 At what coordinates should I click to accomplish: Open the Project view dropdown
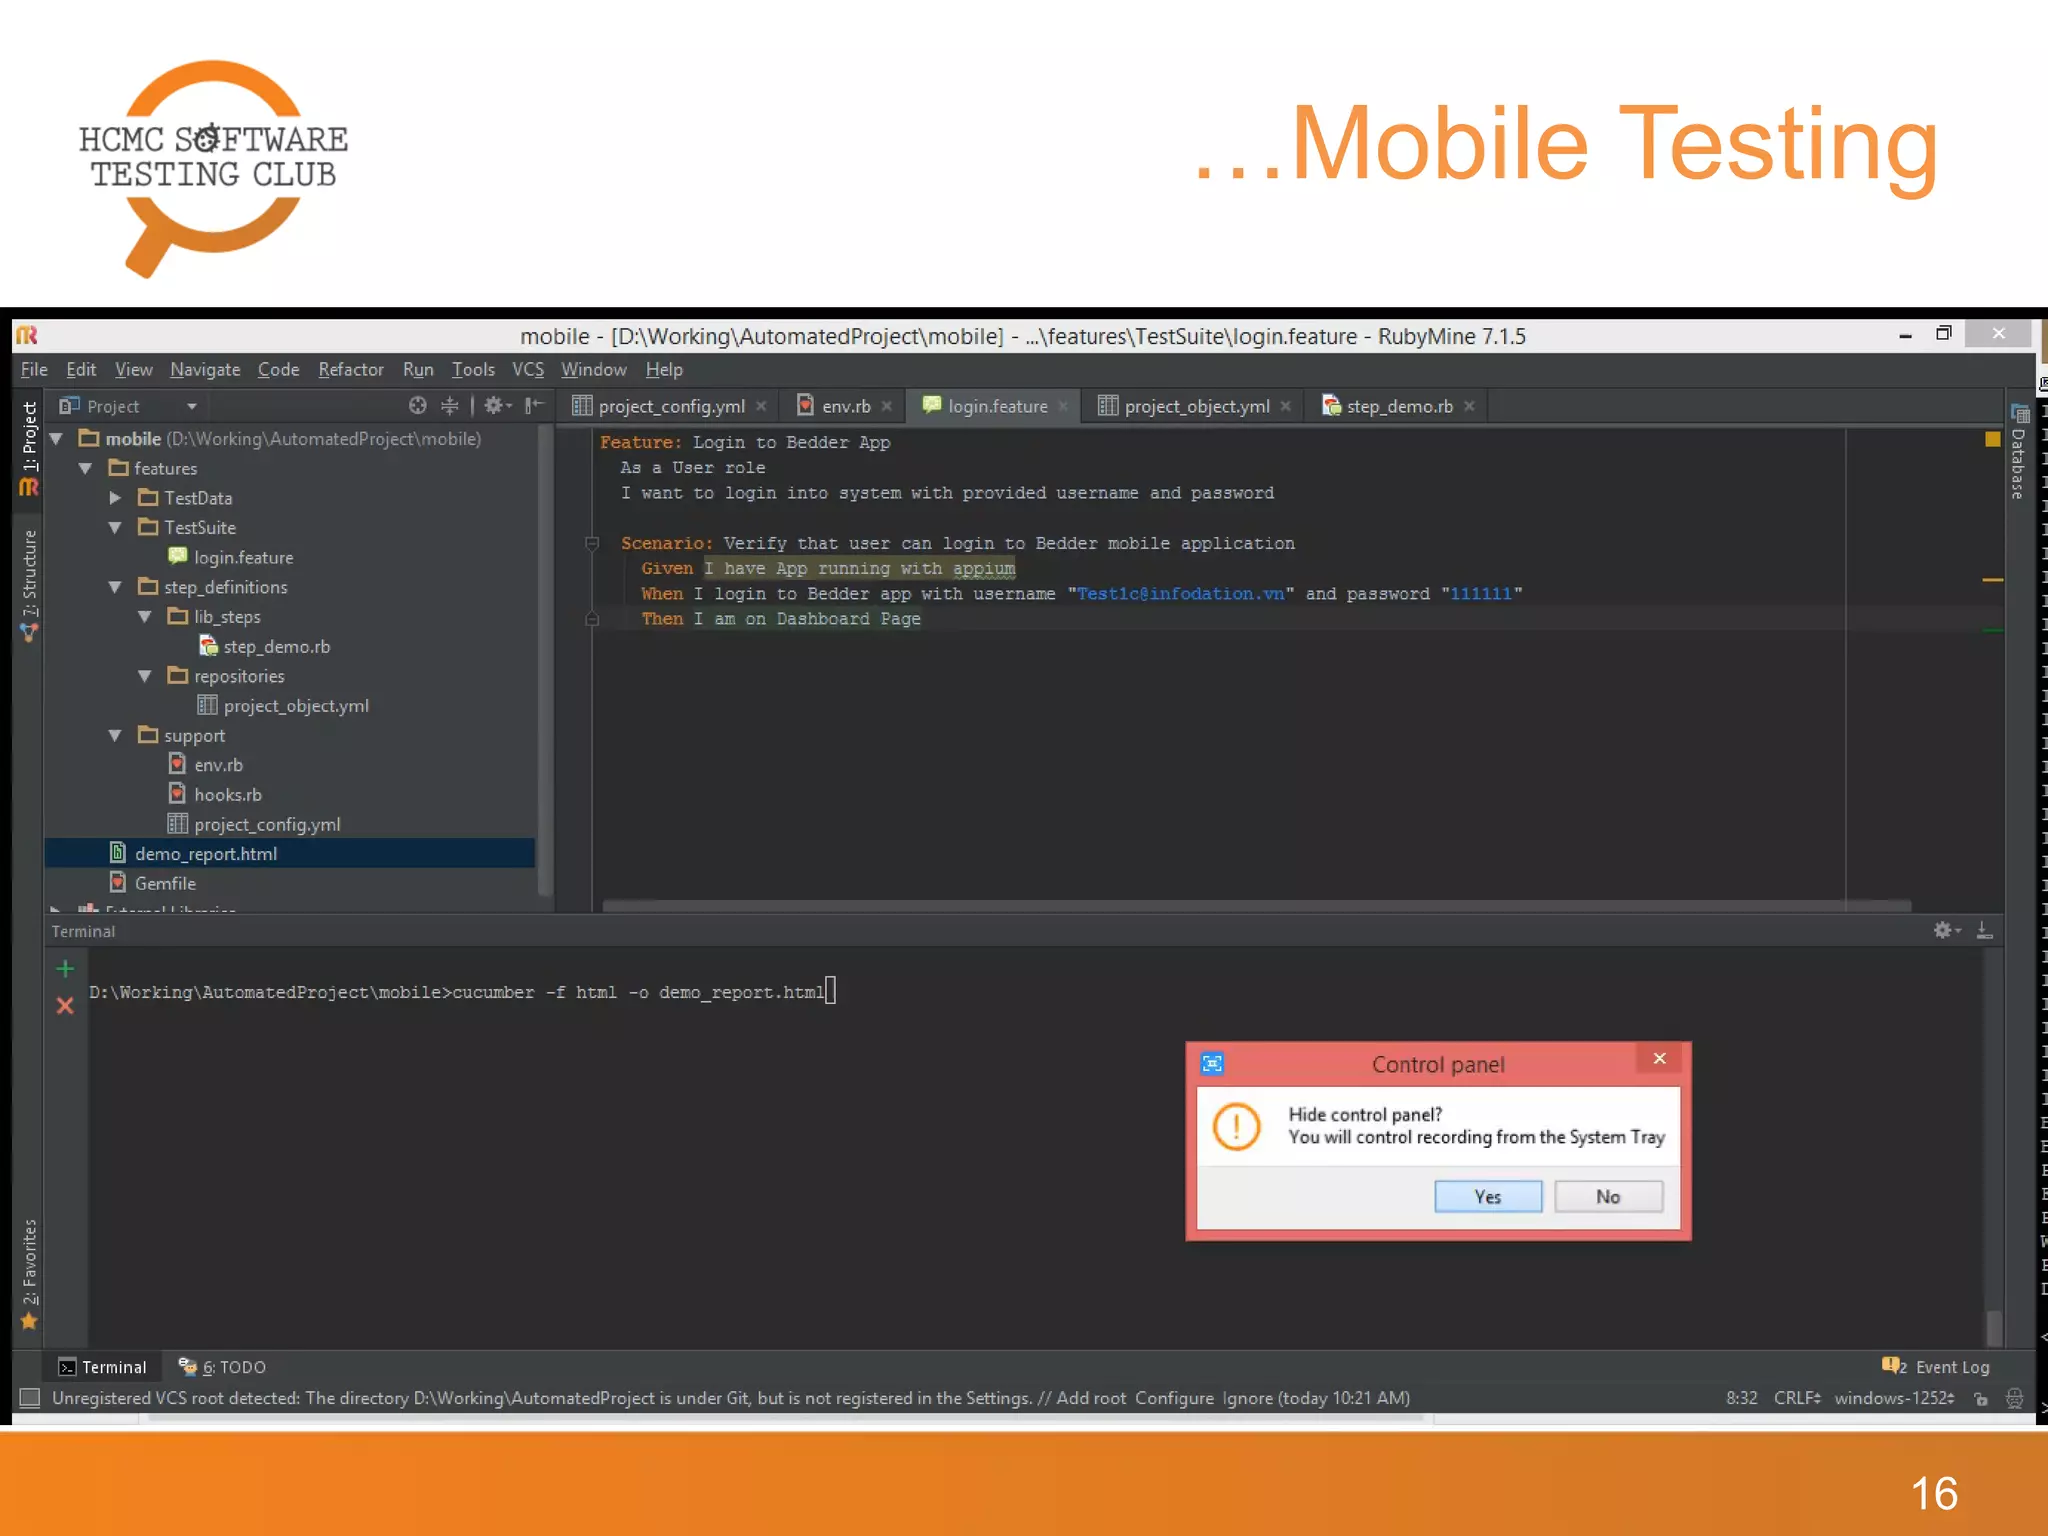(191, 406)
